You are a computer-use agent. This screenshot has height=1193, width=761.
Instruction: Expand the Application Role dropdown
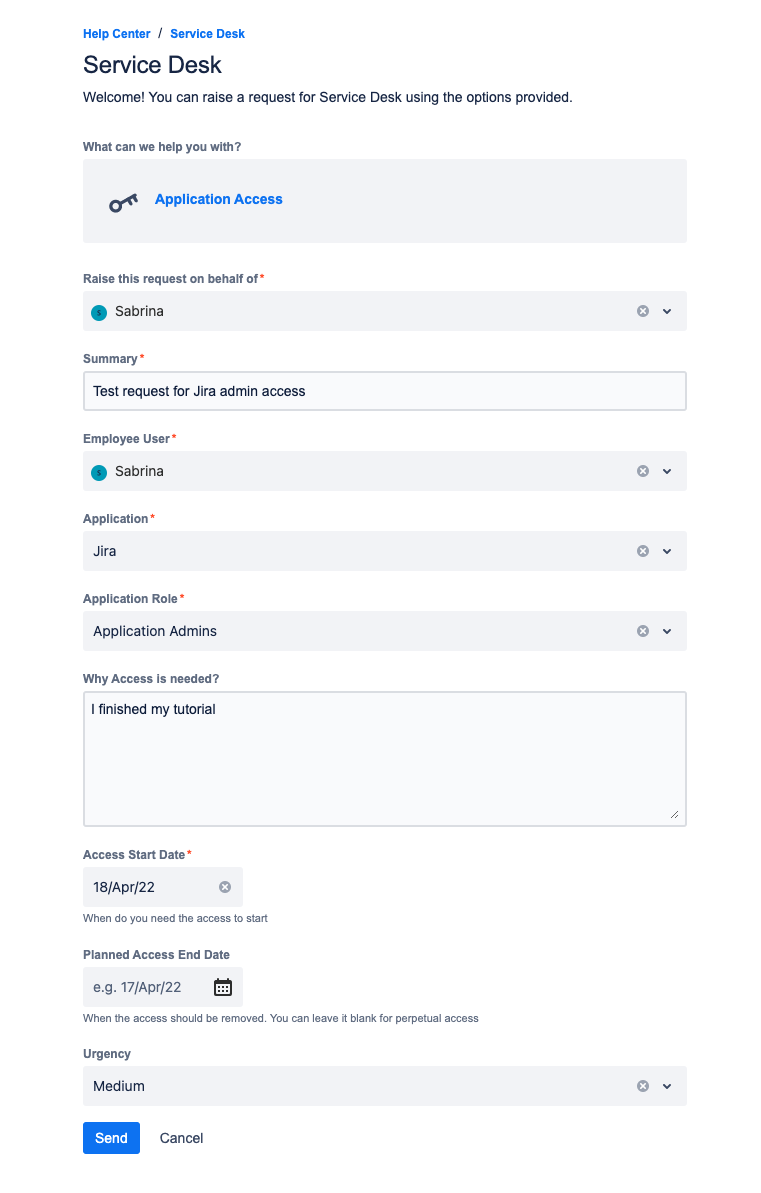click(666, 630)
